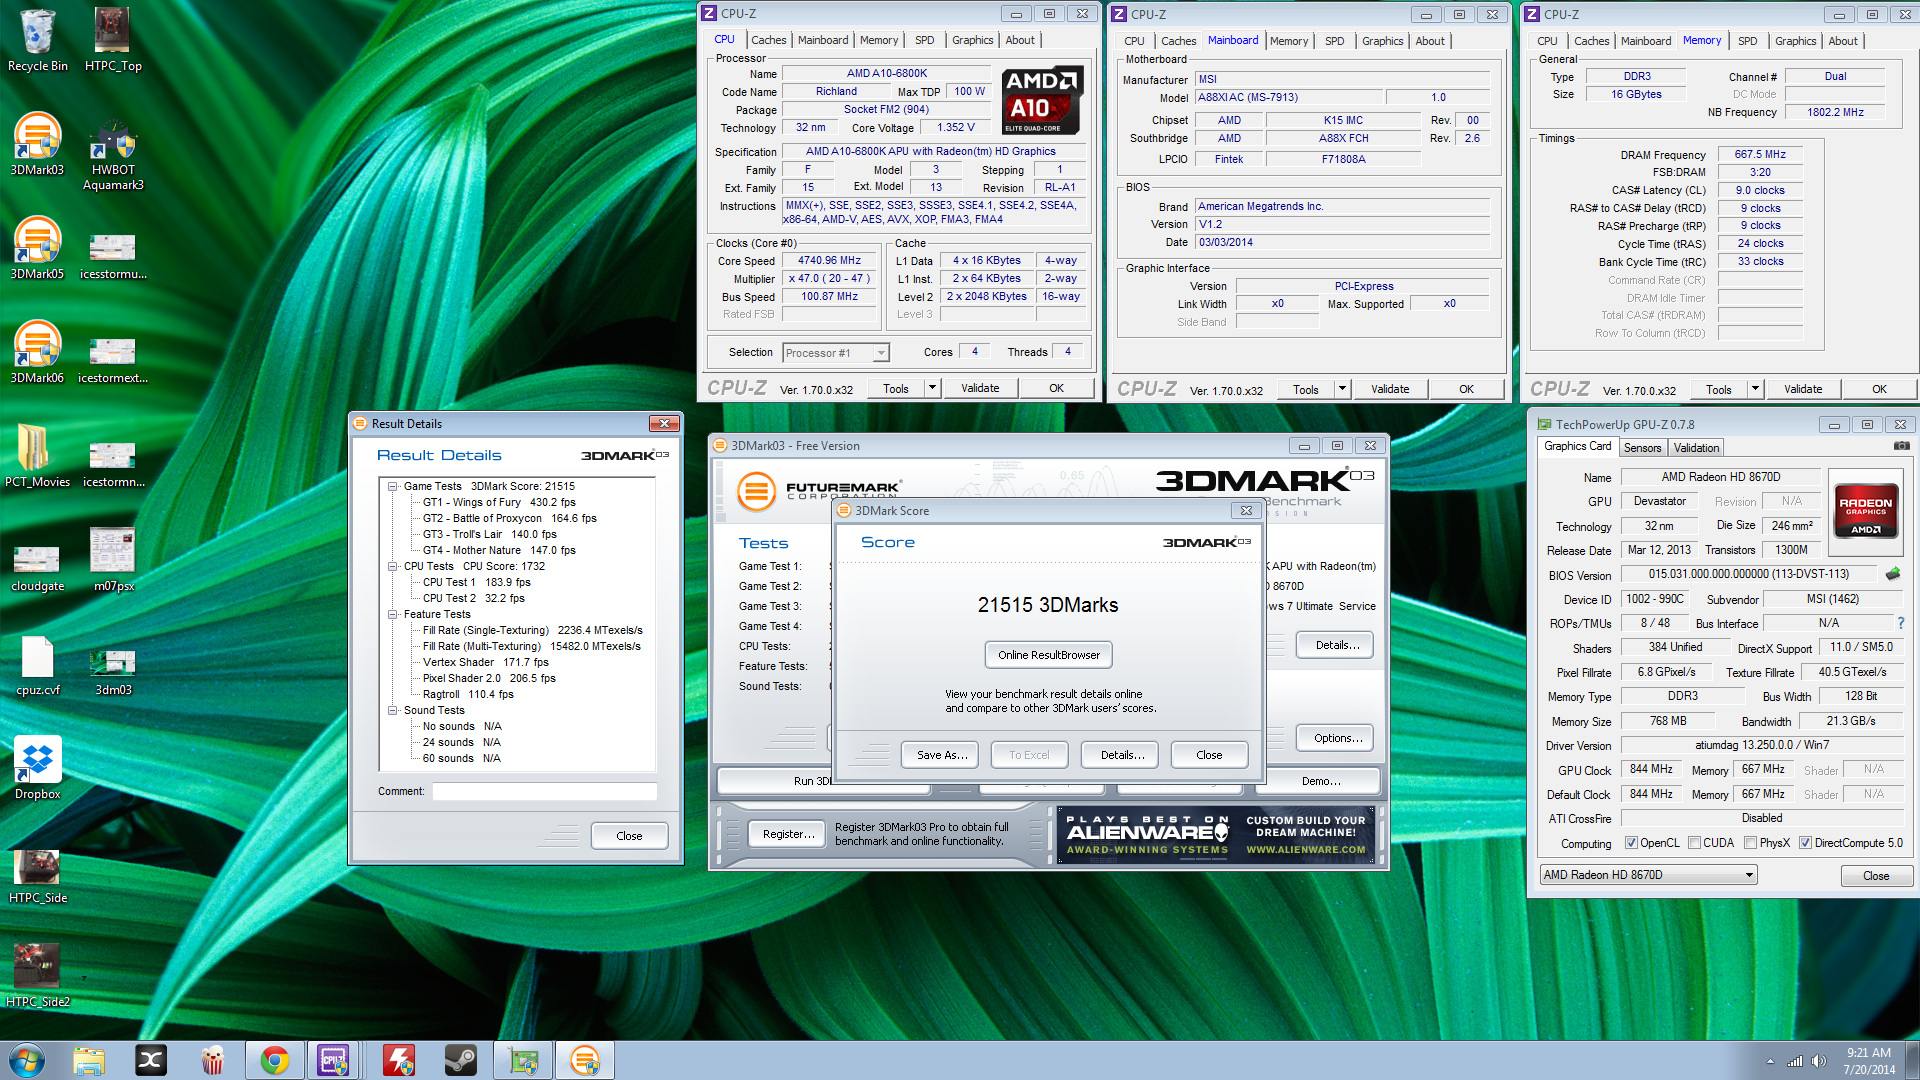Switch to Validation tab in GPU-Z
The width and height of the screenshot is (1920, 1080).
click(1696, 448)
